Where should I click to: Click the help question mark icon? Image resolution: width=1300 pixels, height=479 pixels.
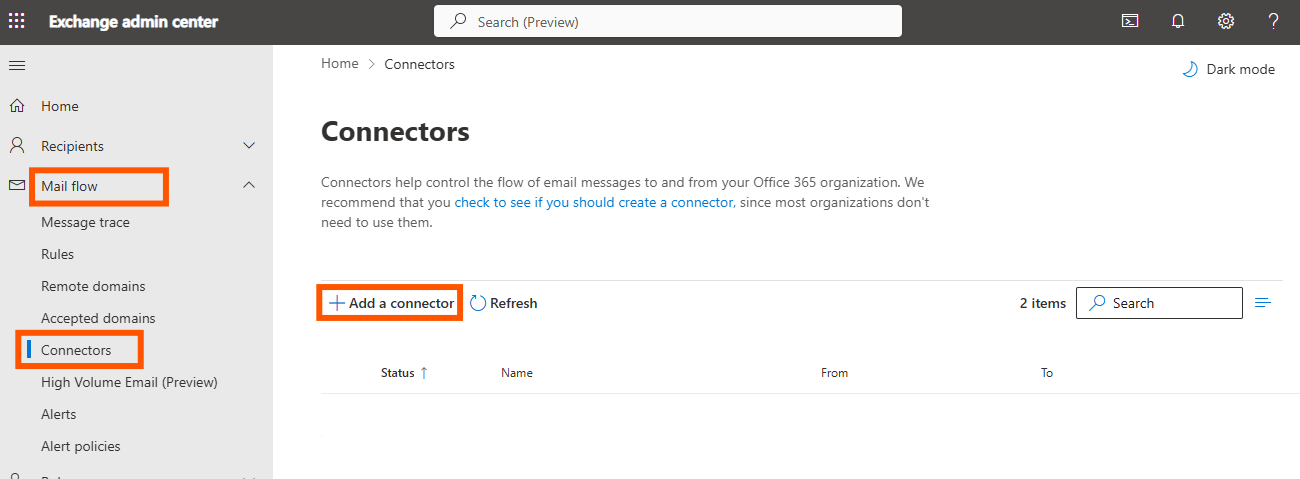[1273, 21]
